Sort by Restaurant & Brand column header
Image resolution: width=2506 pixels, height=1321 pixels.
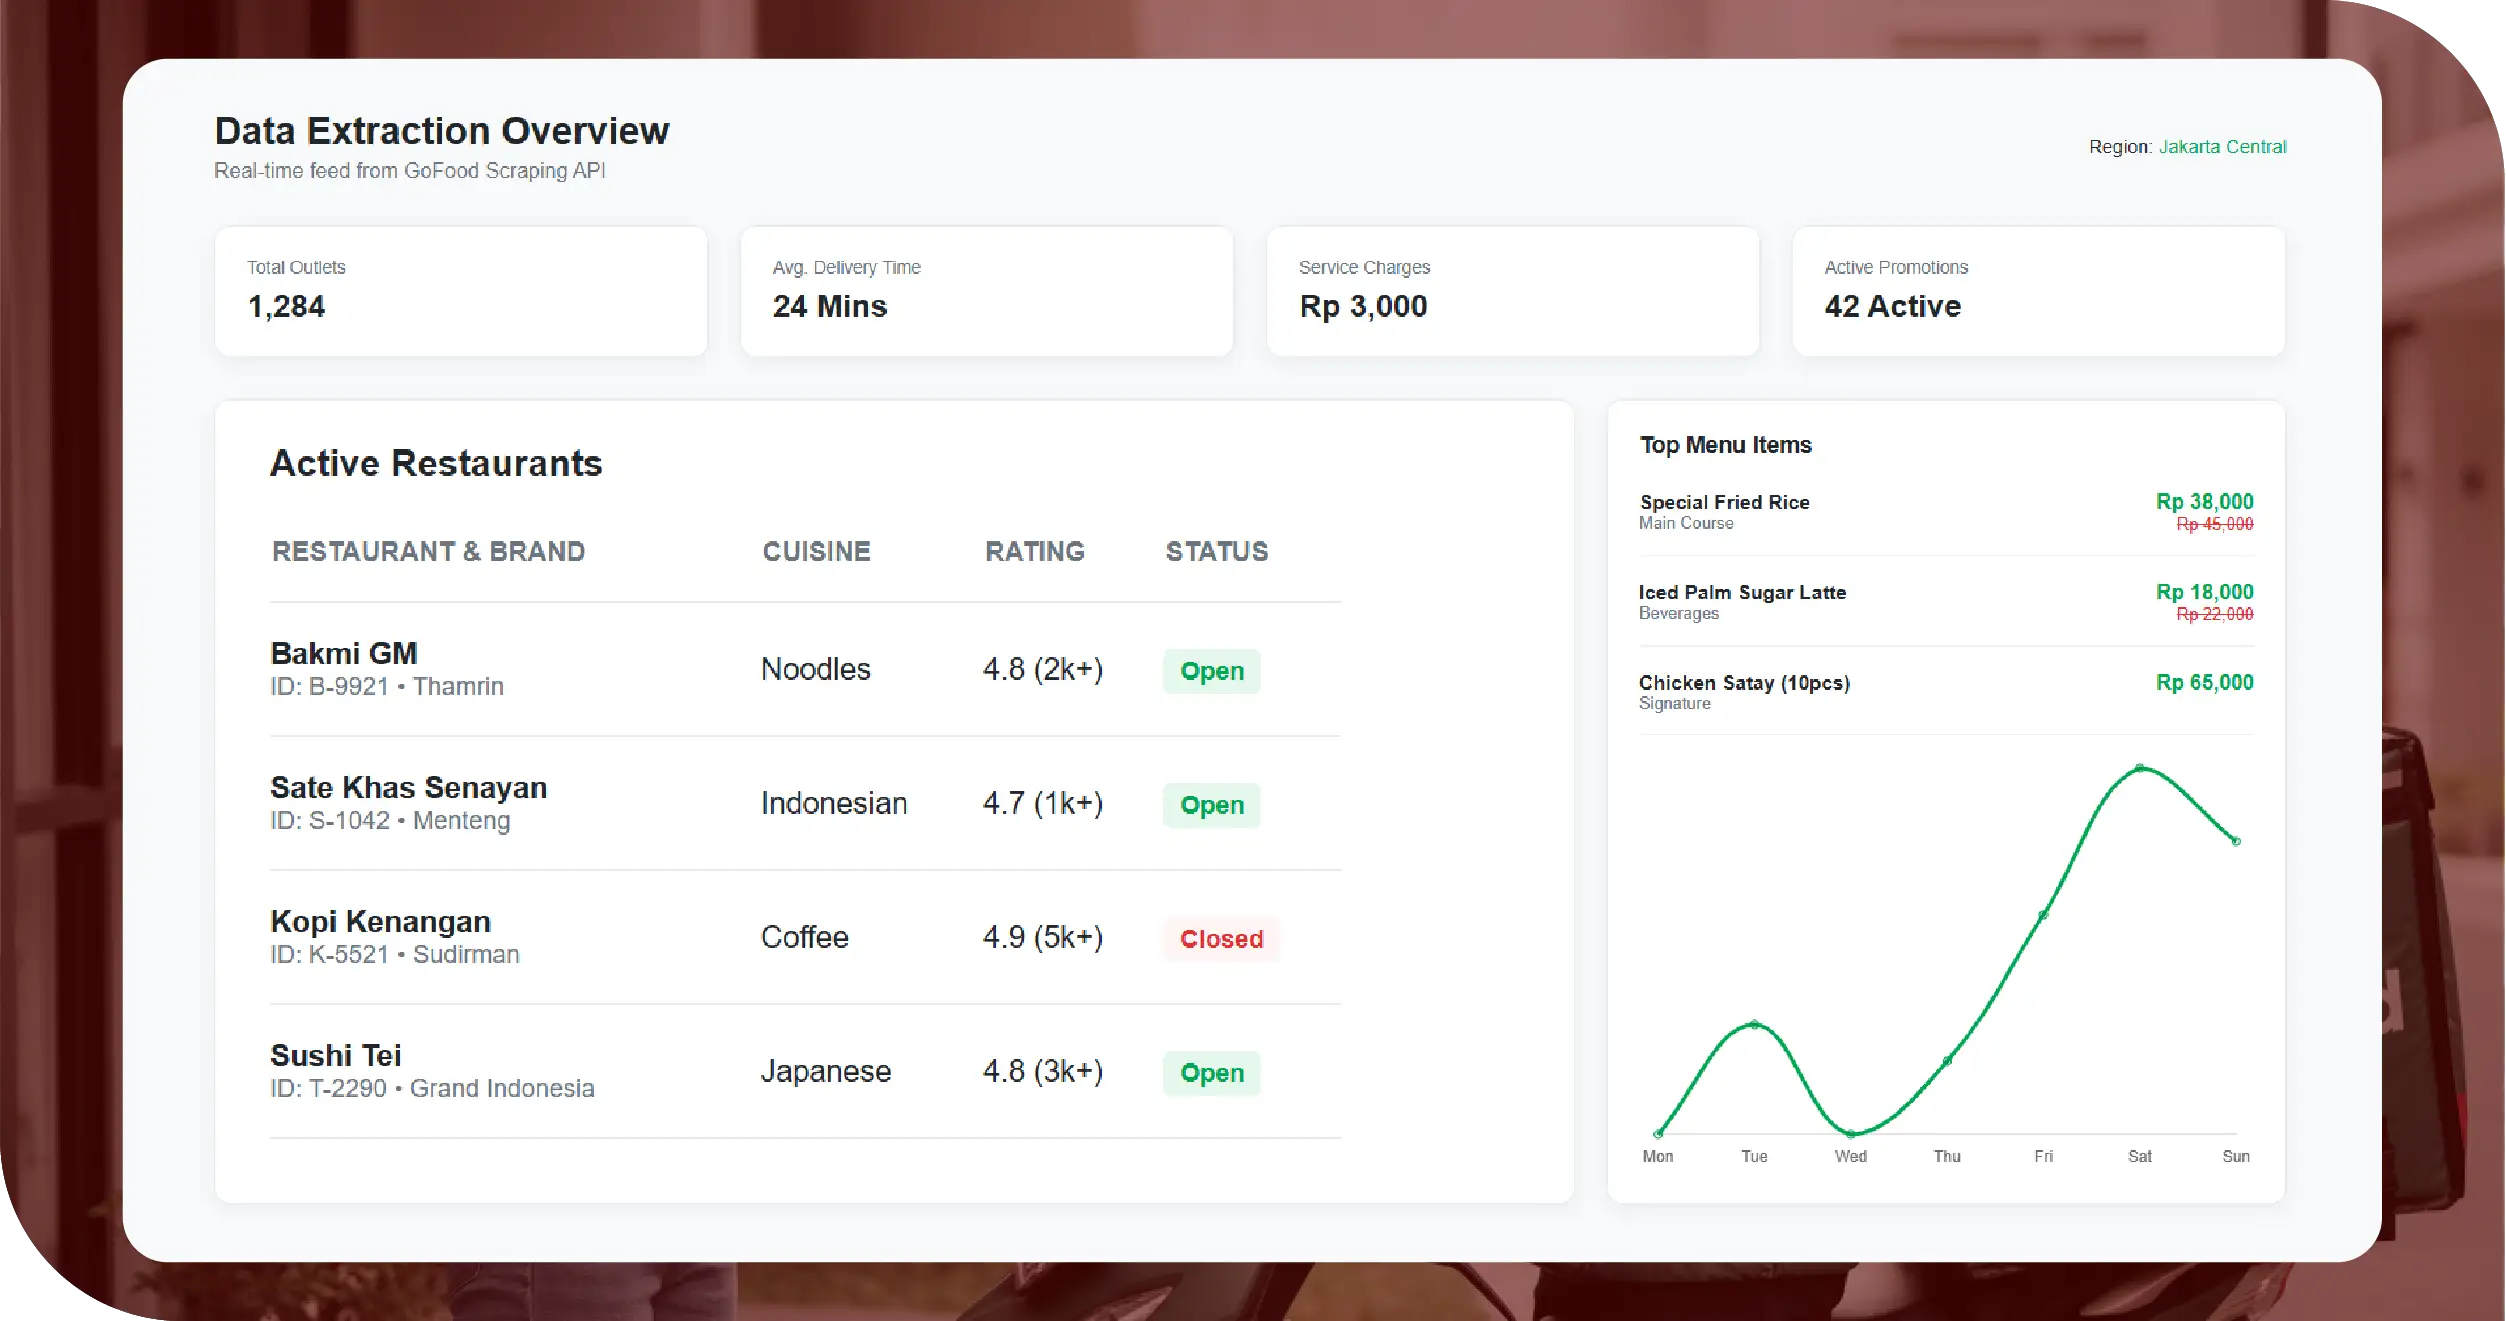428,551
